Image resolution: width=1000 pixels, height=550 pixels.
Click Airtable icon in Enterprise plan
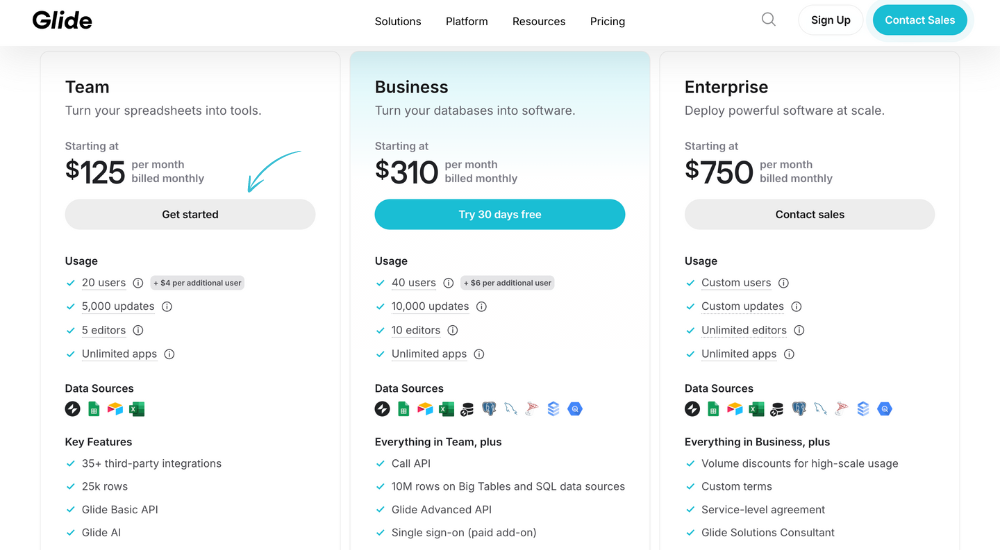(x=735, y=409)
